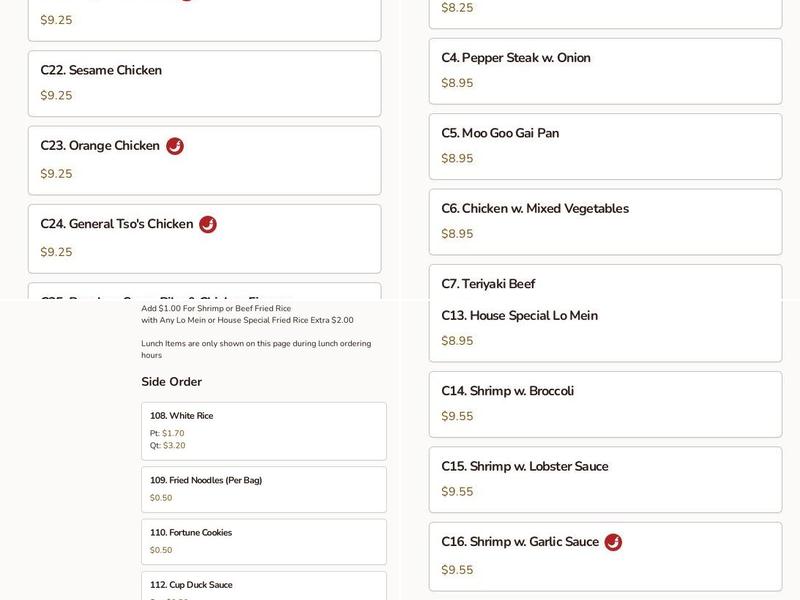Click the C16. Shrimp w. Garlic Sauce item

(604, 554)
